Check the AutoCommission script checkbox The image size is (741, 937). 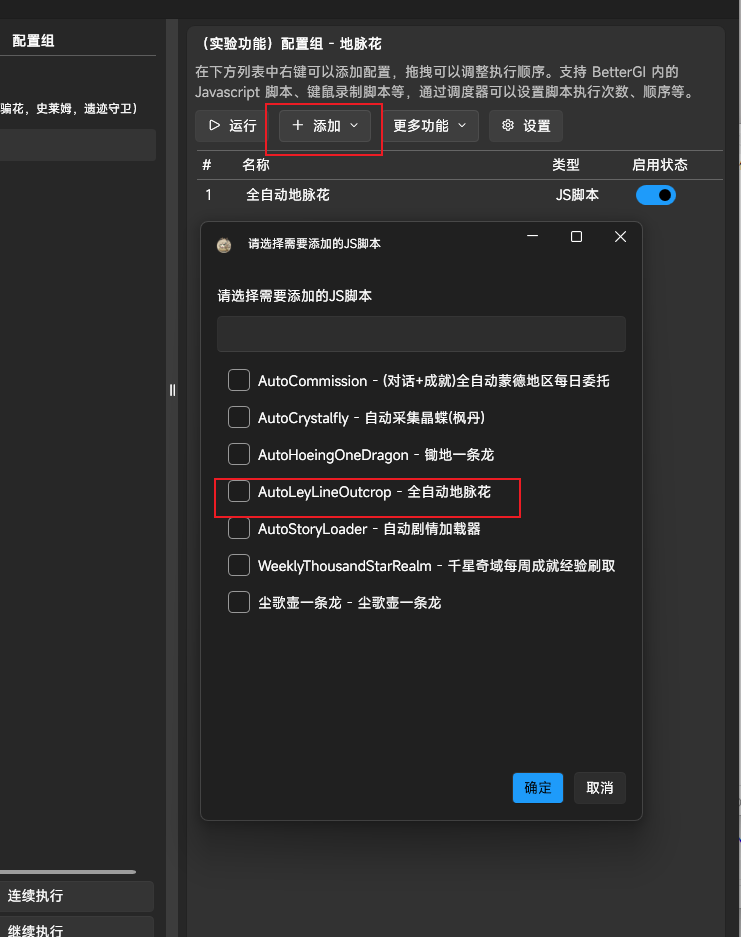(239, 380)
